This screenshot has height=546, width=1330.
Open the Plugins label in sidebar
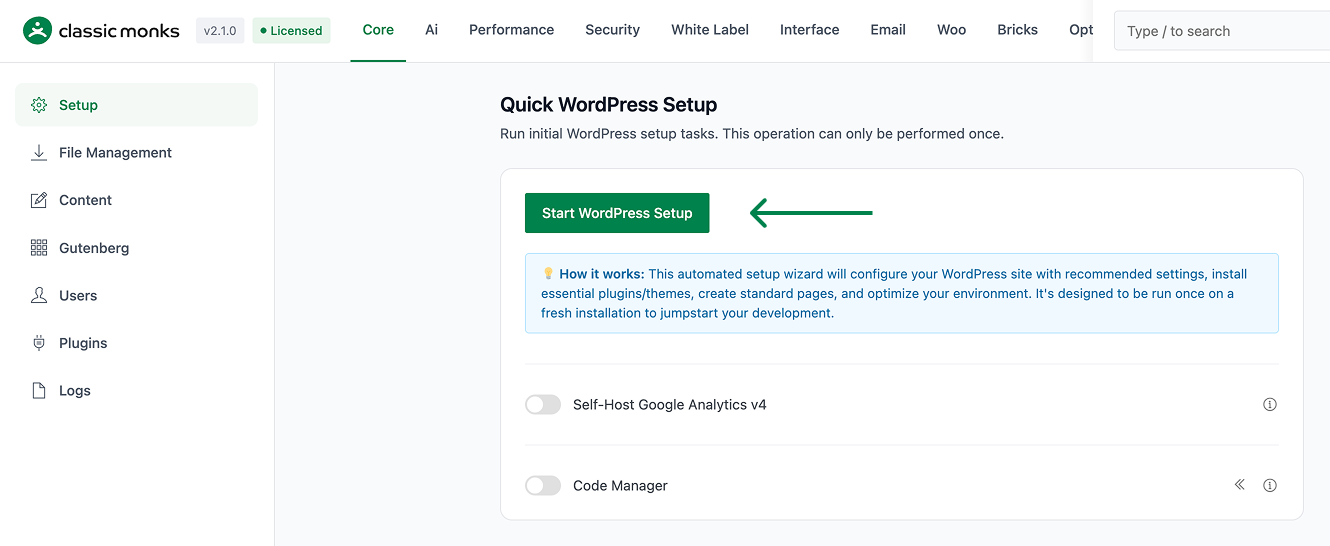83,343
